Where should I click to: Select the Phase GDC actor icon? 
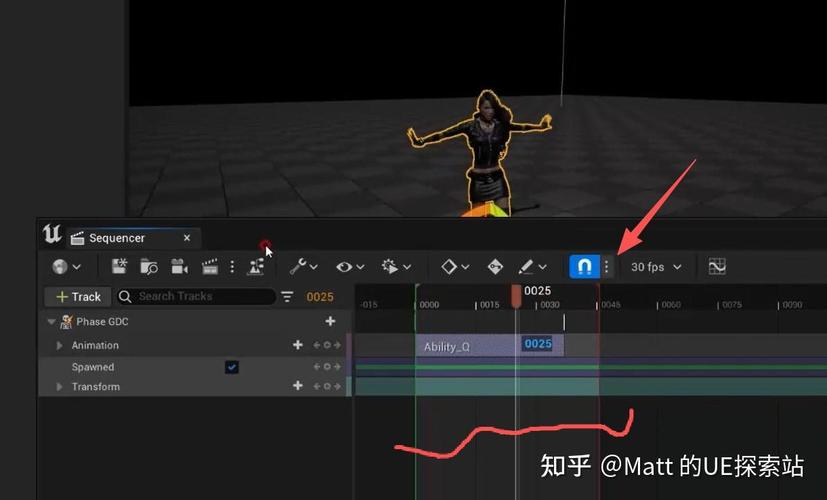click(x=66, y=321)
